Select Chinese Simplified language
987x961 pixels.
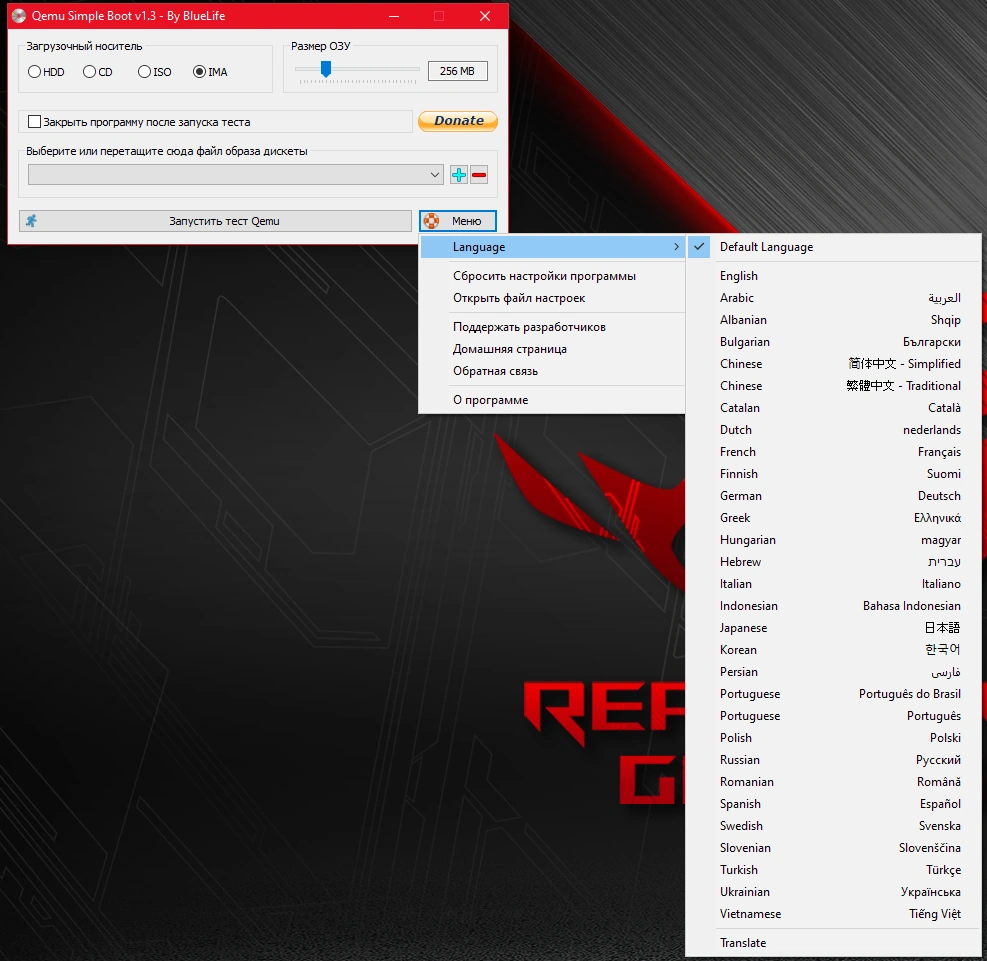[833, 364]
